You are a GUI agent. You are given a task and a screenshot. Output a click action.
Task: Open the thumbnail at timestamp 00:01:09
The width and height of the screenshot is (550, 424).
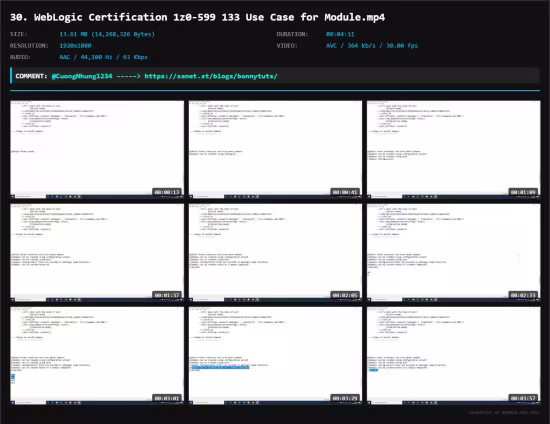pyautogui.click(x=454, y=149)
